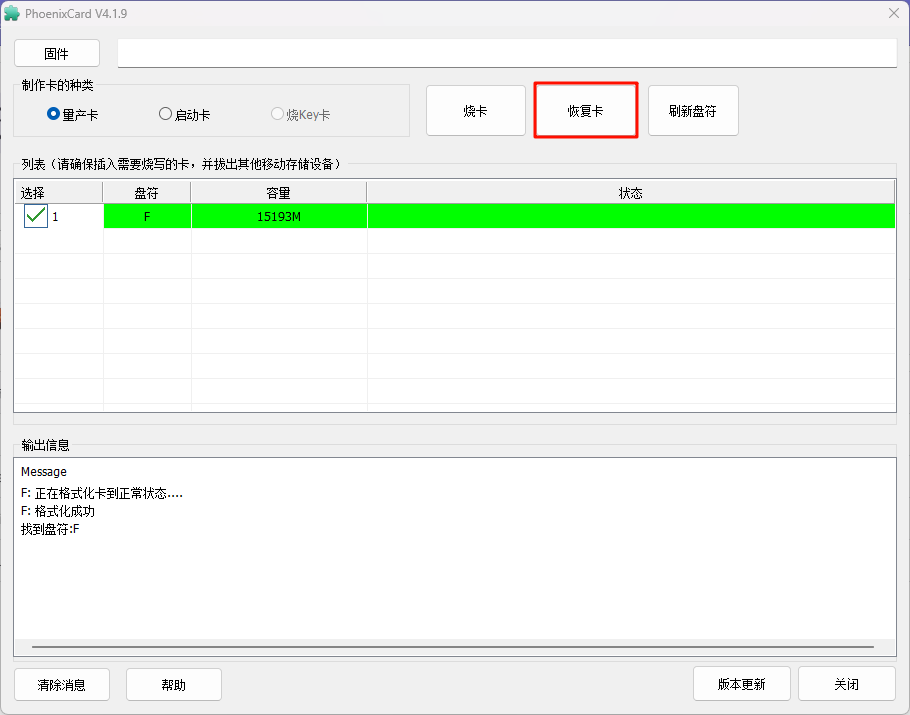The image size is (910, 715).
Task: Click the 盘符 column header
Action: coord(147,193)
